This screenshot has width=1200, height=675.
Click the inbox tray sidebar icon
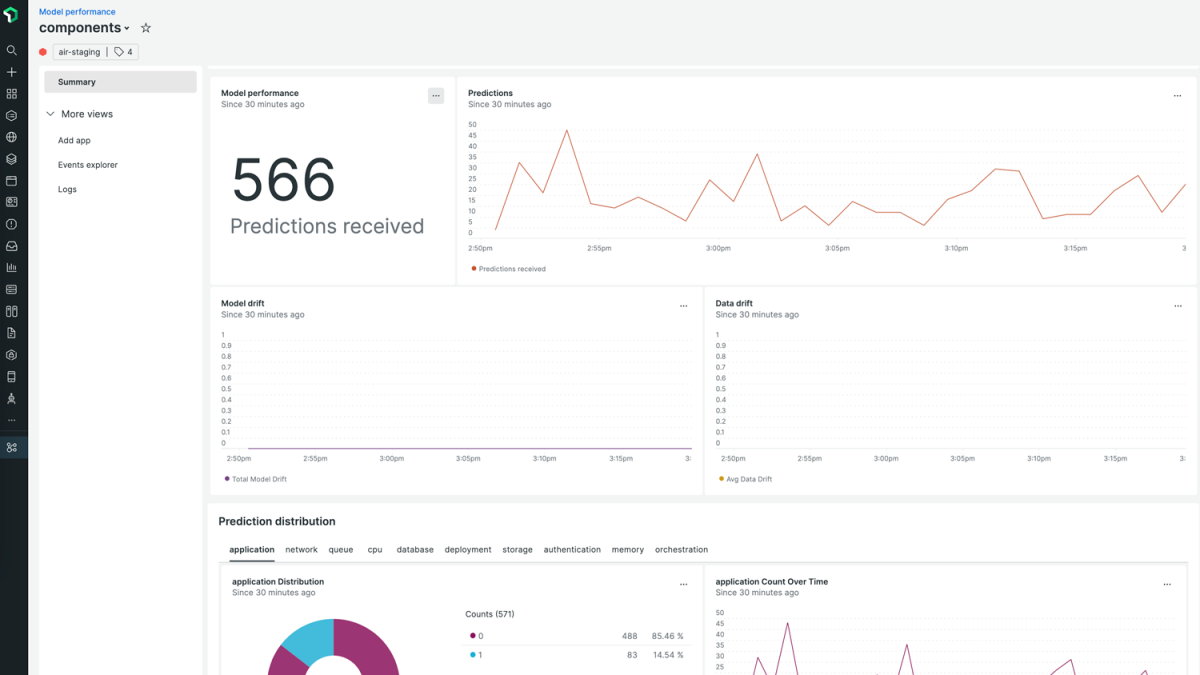[12, 246]
